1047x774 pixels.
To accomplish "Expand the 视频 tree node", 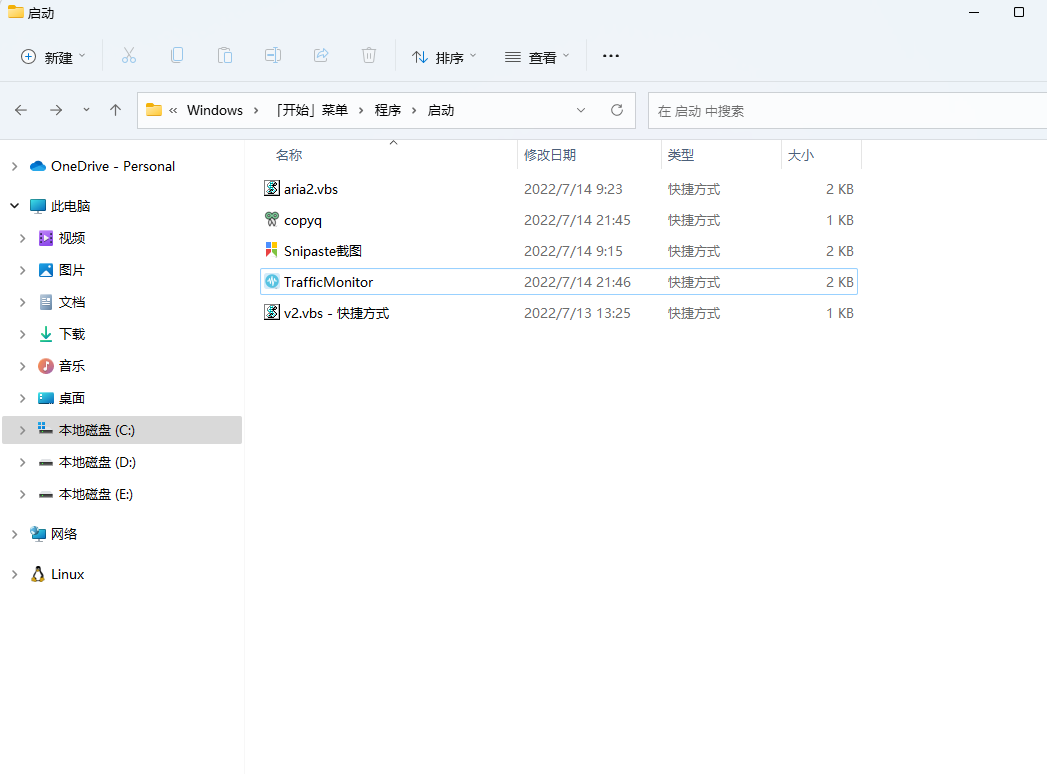I will [22, 238].
